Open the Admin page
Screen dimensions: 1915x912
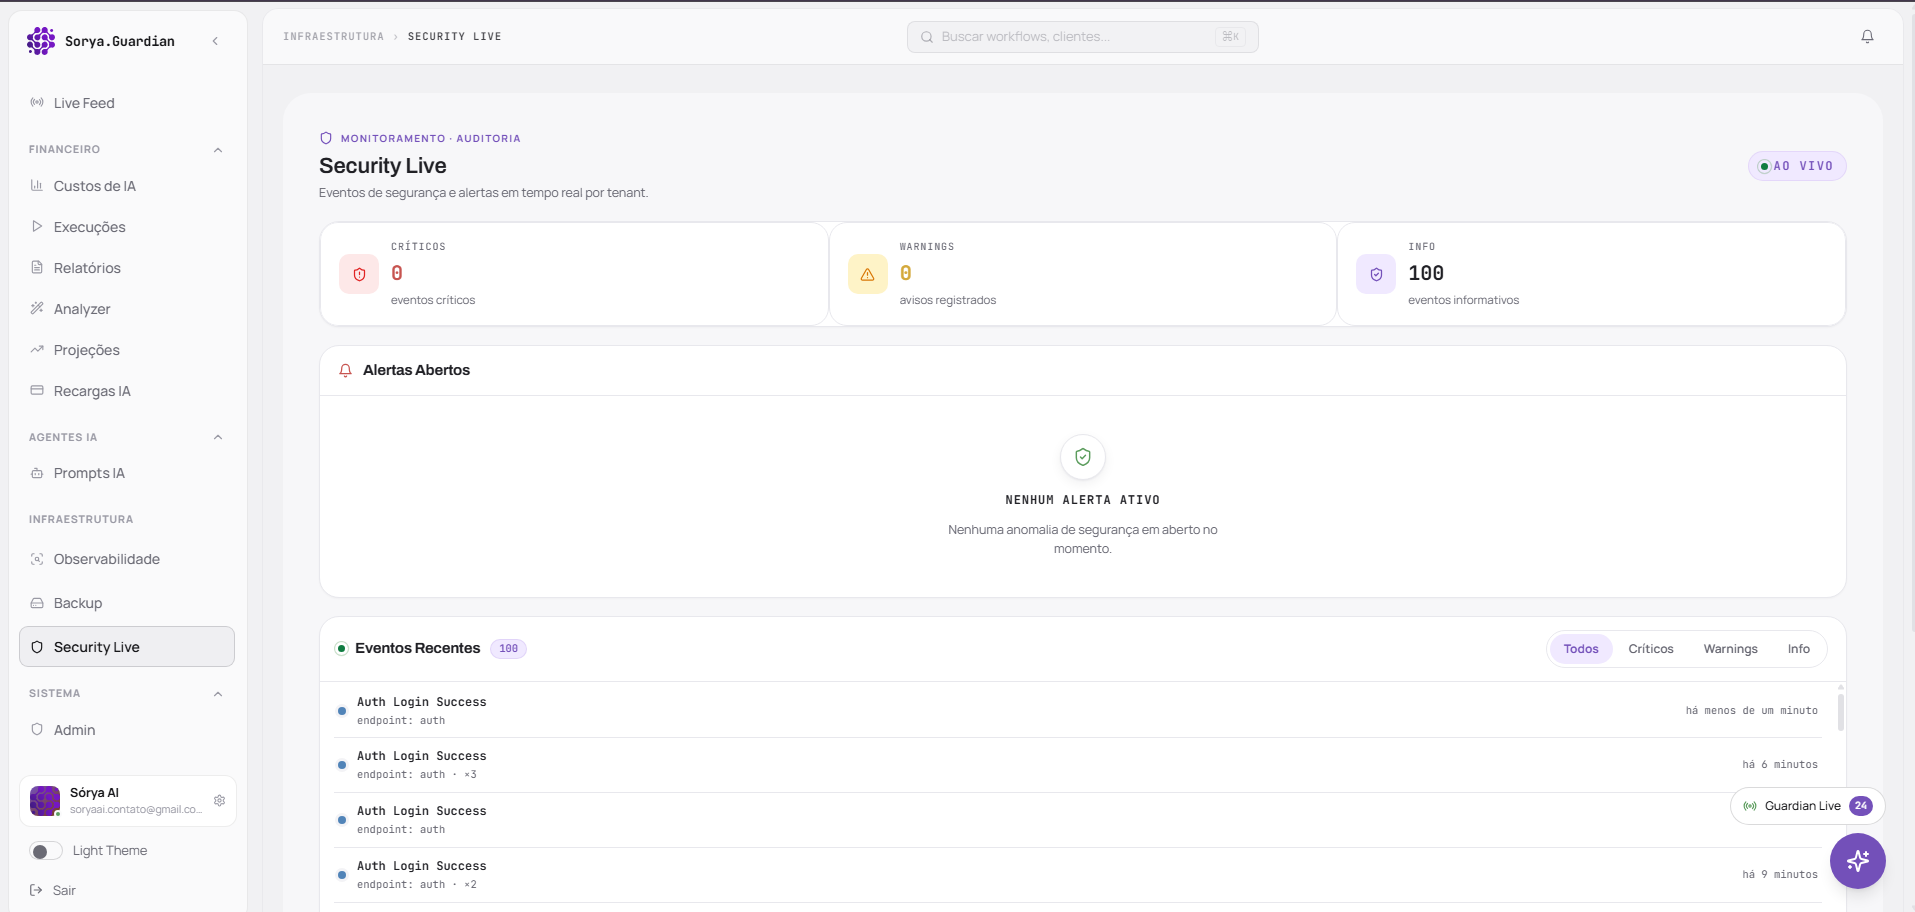tap(127, 730)
